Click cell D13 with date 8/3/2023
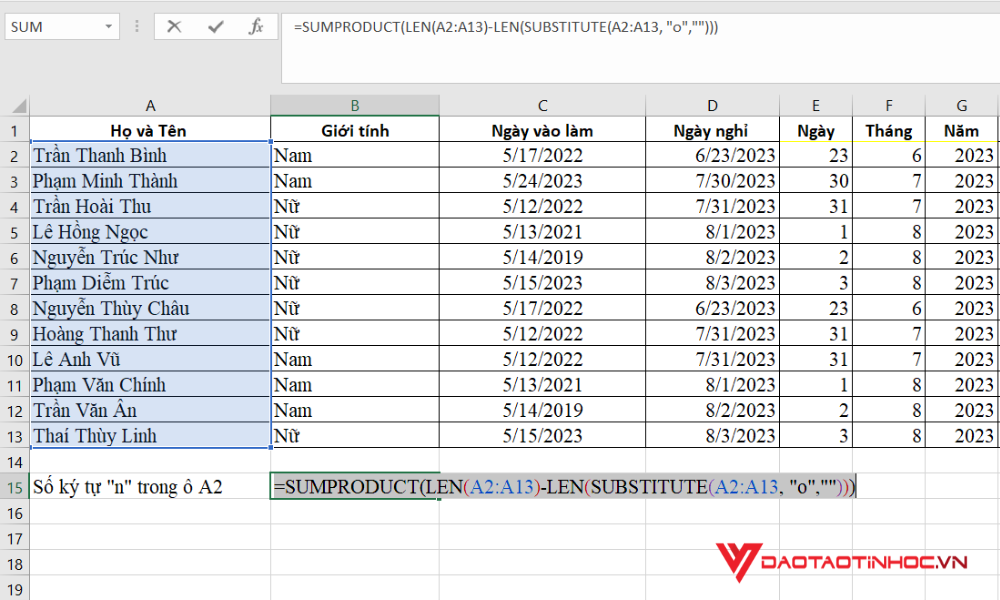 coord(712,436)
